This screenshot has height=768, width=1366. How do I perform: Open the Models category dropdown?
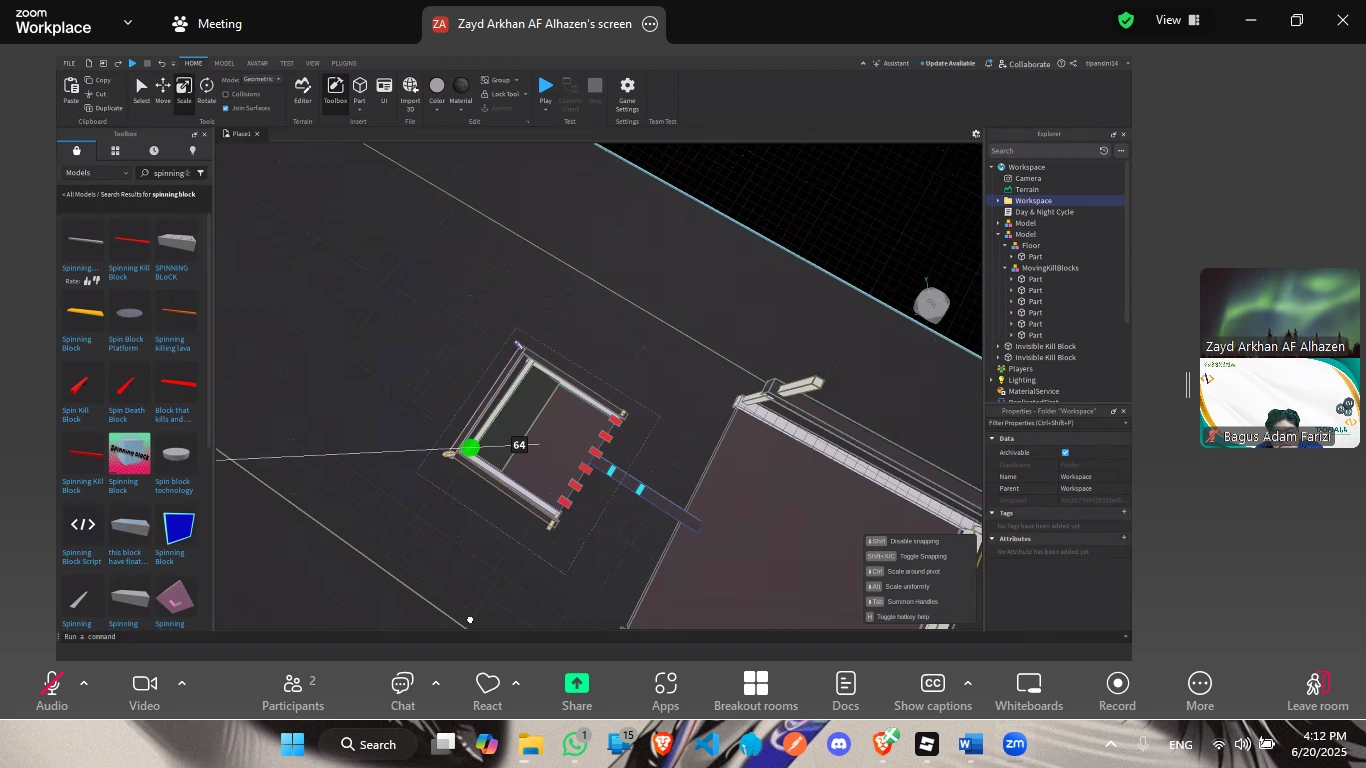click(97, 173)
